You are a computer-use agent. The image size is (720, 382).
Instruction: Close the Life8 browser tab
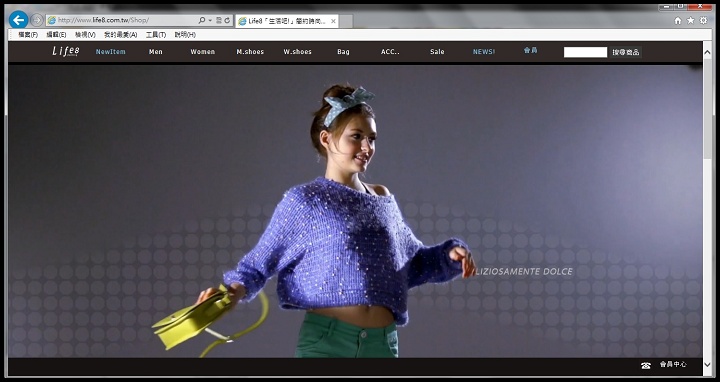click(333, 21)
